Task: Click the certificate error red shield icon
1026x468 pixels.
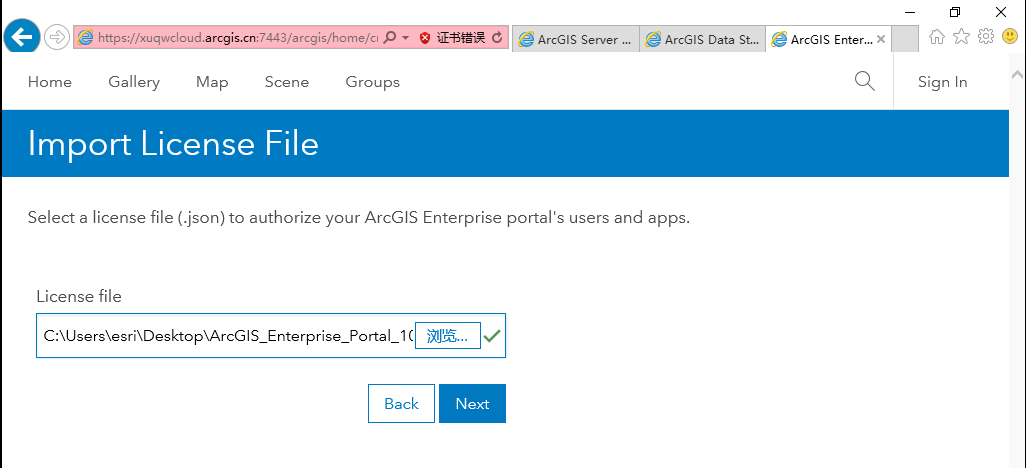Action: pos(425,38)
